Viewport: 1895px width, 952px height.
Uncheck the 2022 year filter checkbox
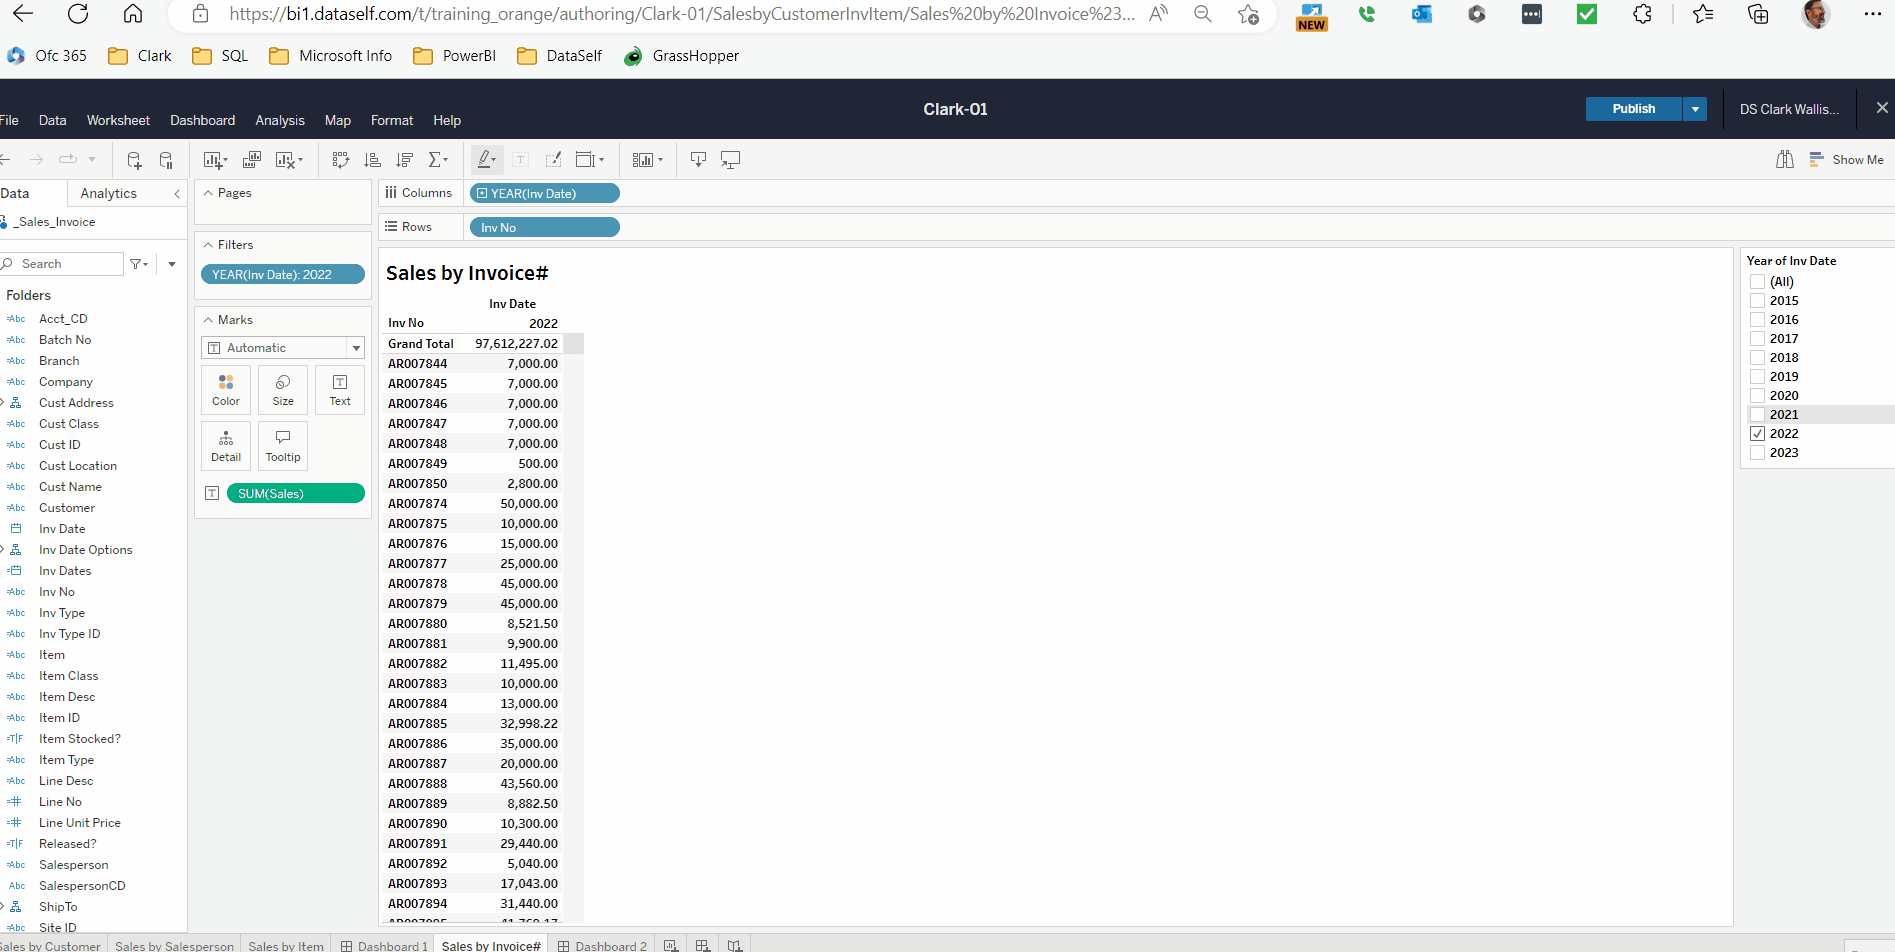1757,434
